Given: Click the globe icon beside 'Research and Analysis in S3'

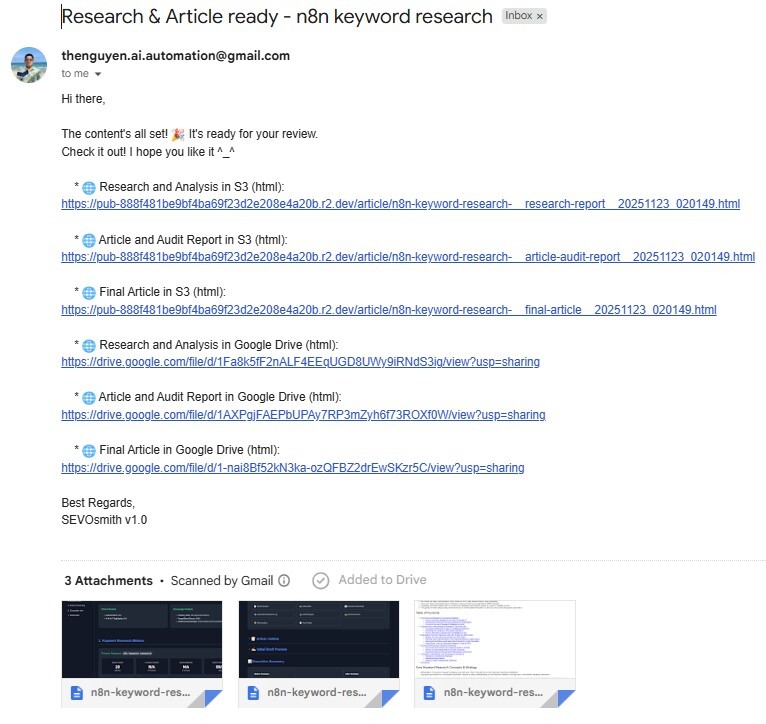Looking at the screenshot, I should (x=89, y=188).
